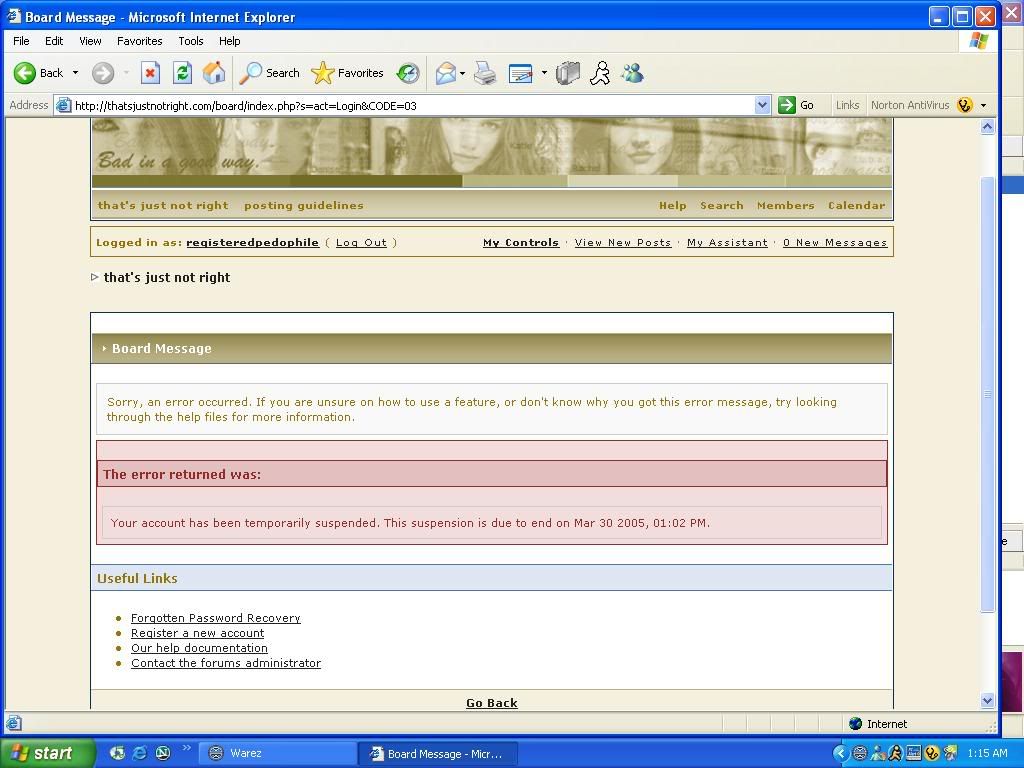Click the "The error returned was:" heading
Image resolution: width=1024 pixels, height=768 pixels.
pyautogui.click(x=182, y=474)
